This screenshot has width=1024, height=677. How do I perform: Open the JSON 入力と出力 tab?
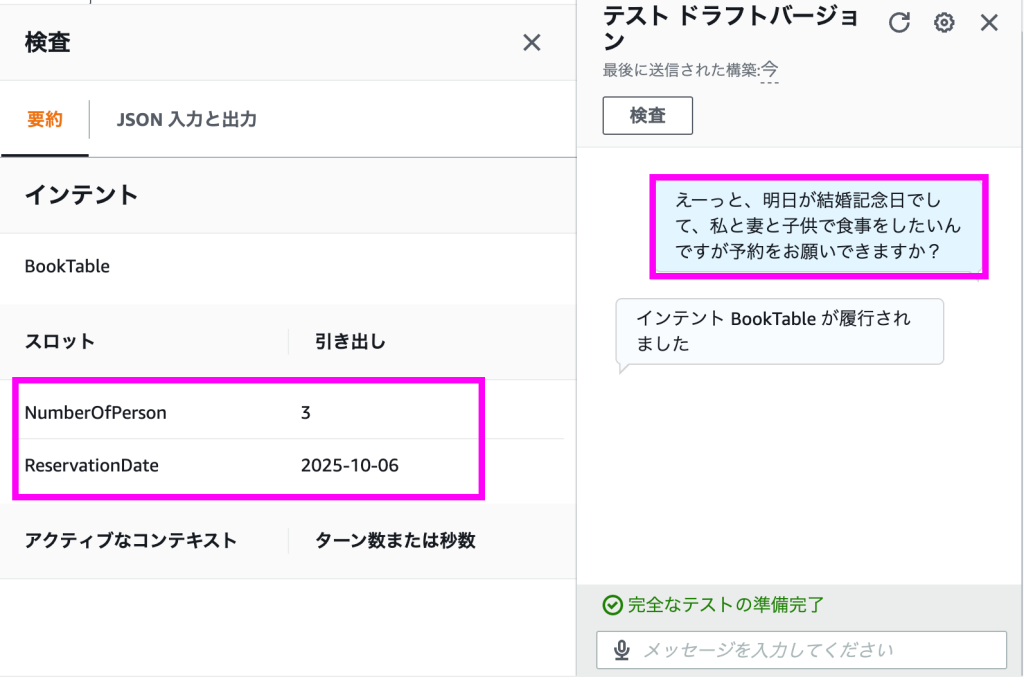click(186, 119)
